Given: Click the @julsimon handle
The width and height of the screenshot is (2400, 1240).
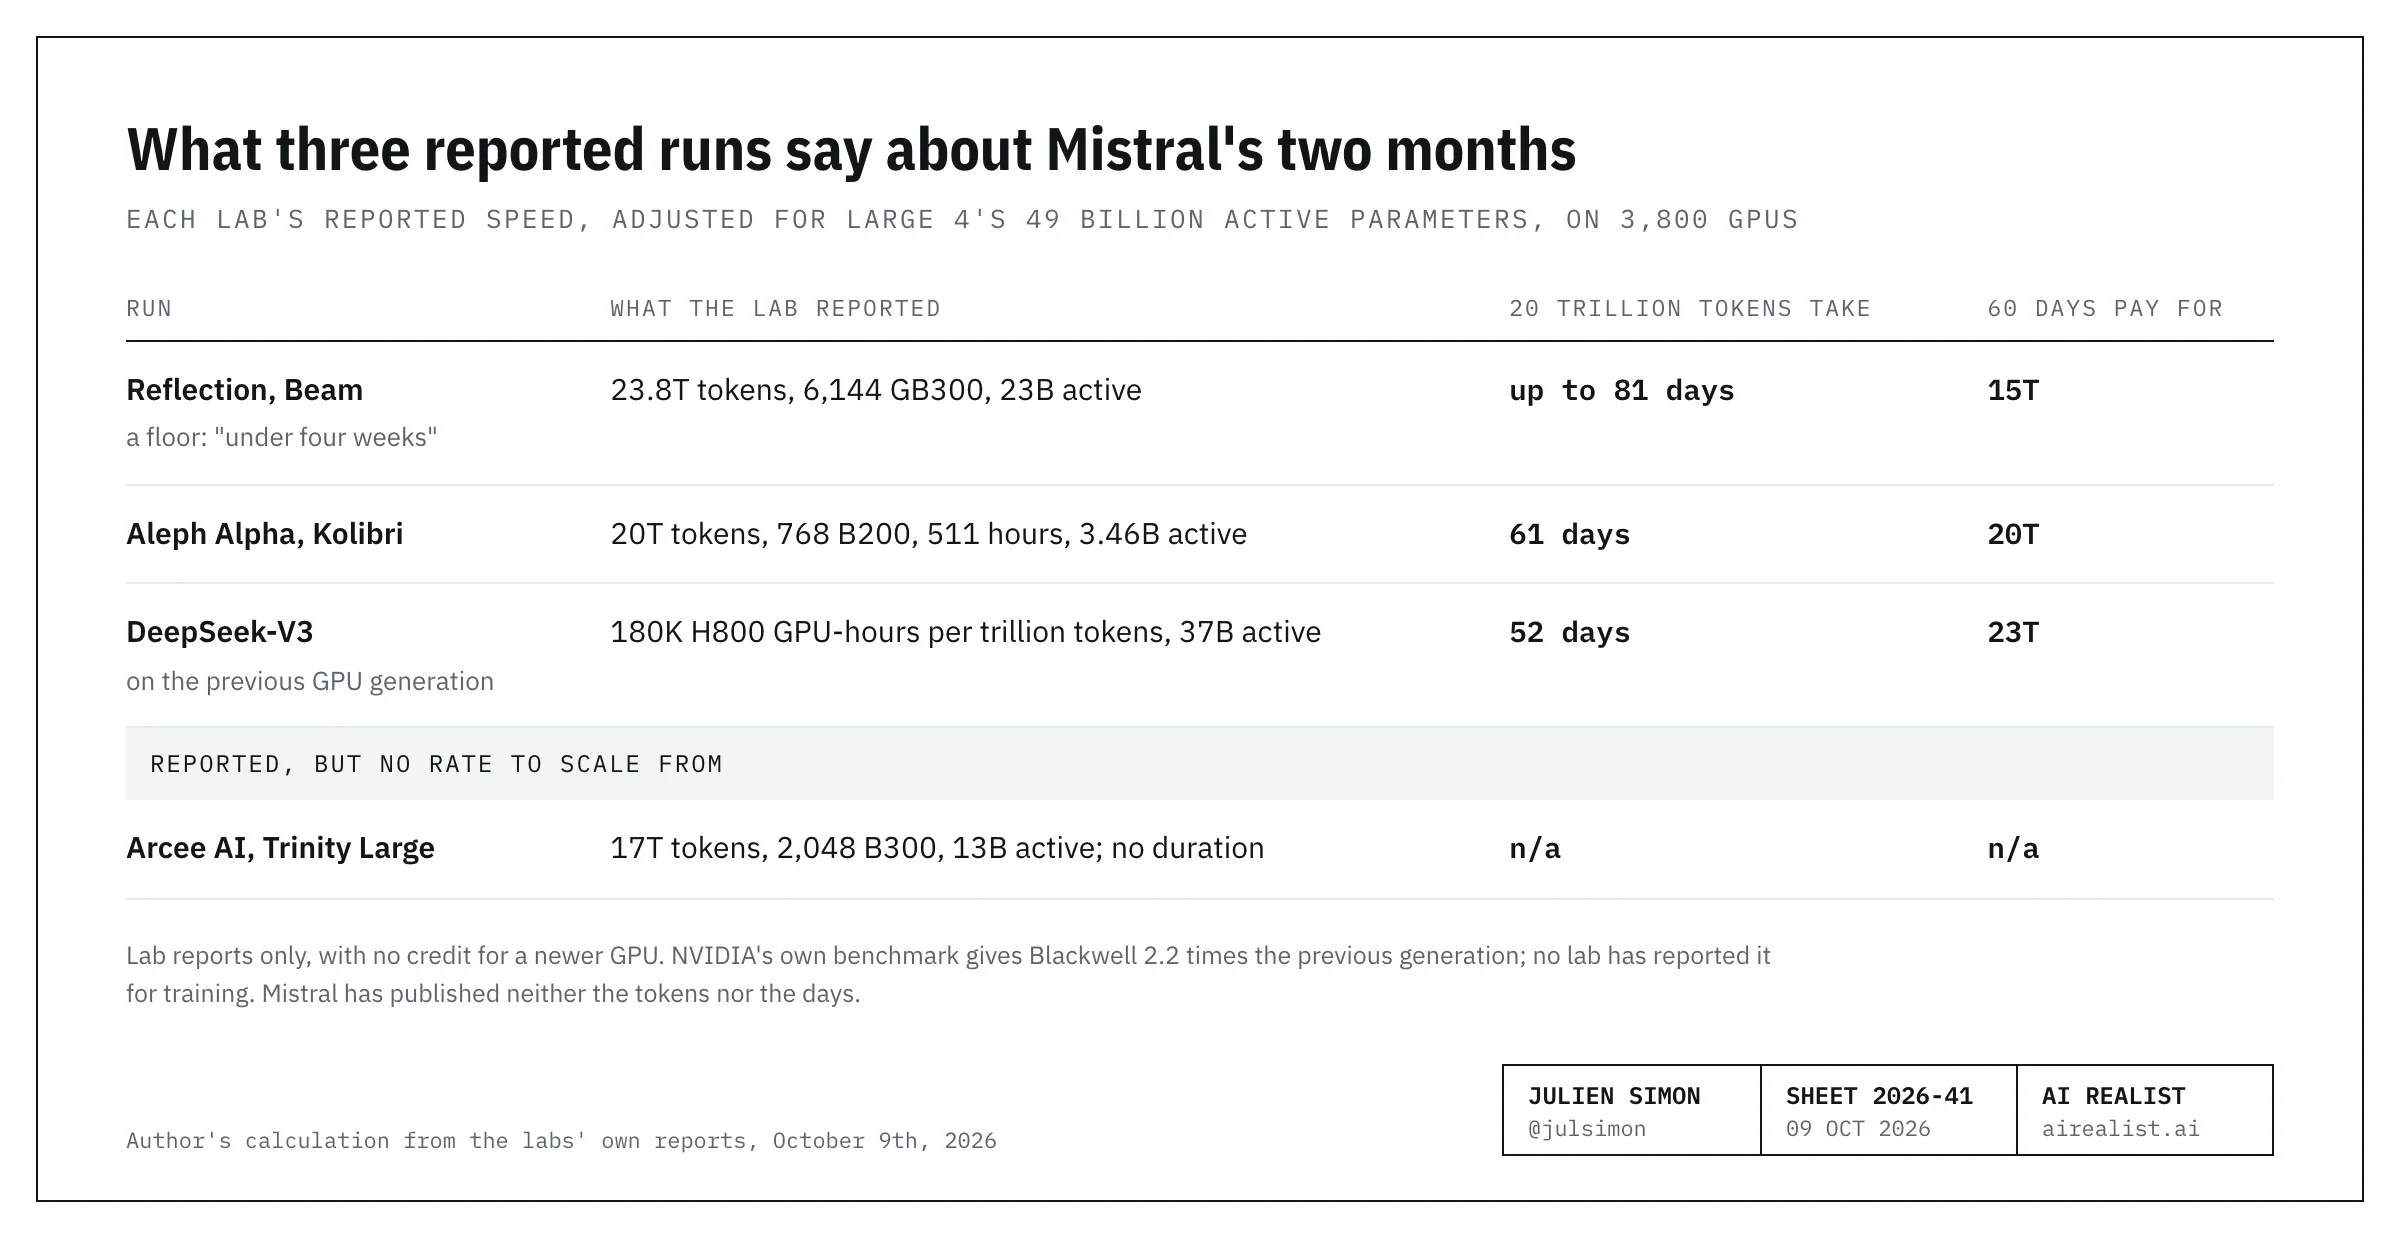Looking at the screenshot, I should [1586, 1129].
